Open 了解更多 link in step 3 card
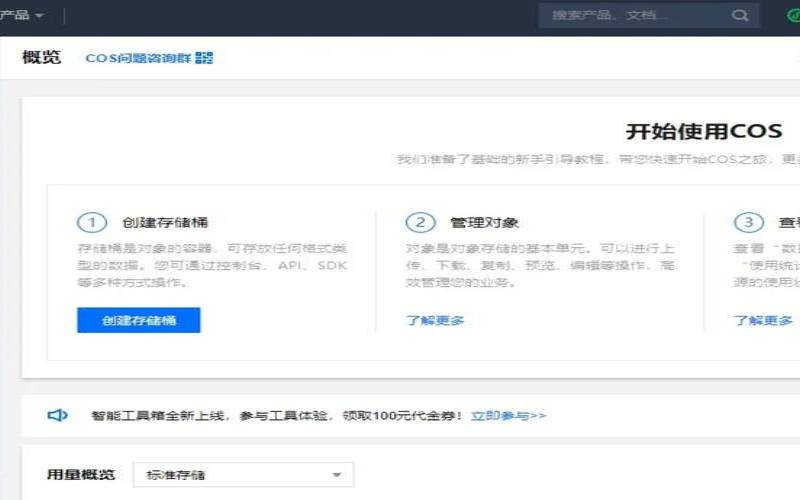Viewport: 800px width, 500px height. point(763,320)
